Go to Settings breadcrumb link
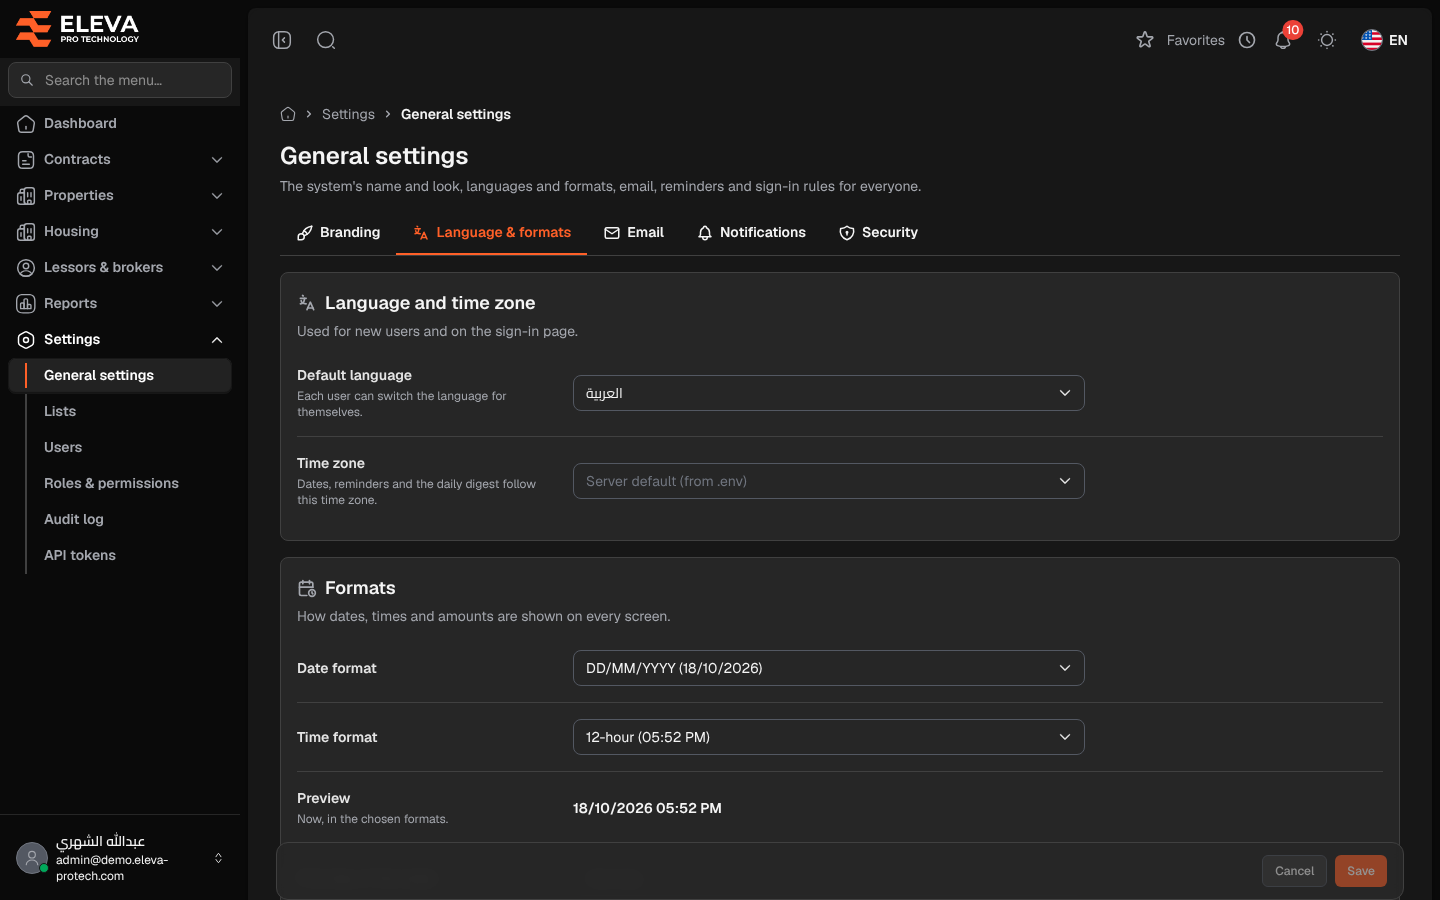Screen dimensions: 1440x900 coord(348,114)
